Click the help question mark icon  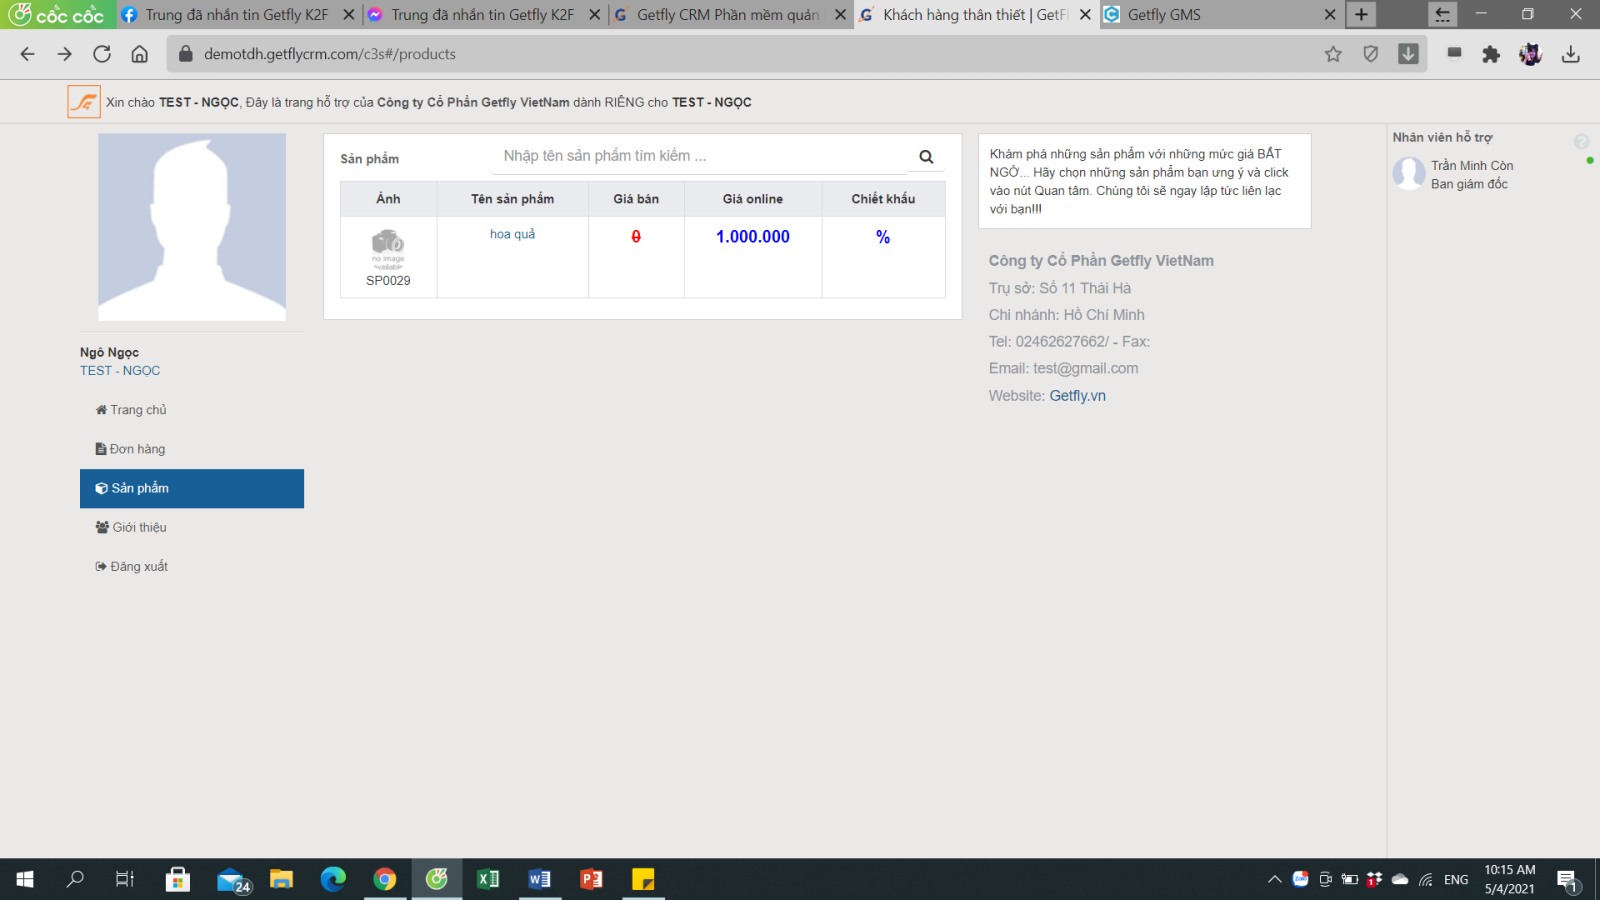1581,142
